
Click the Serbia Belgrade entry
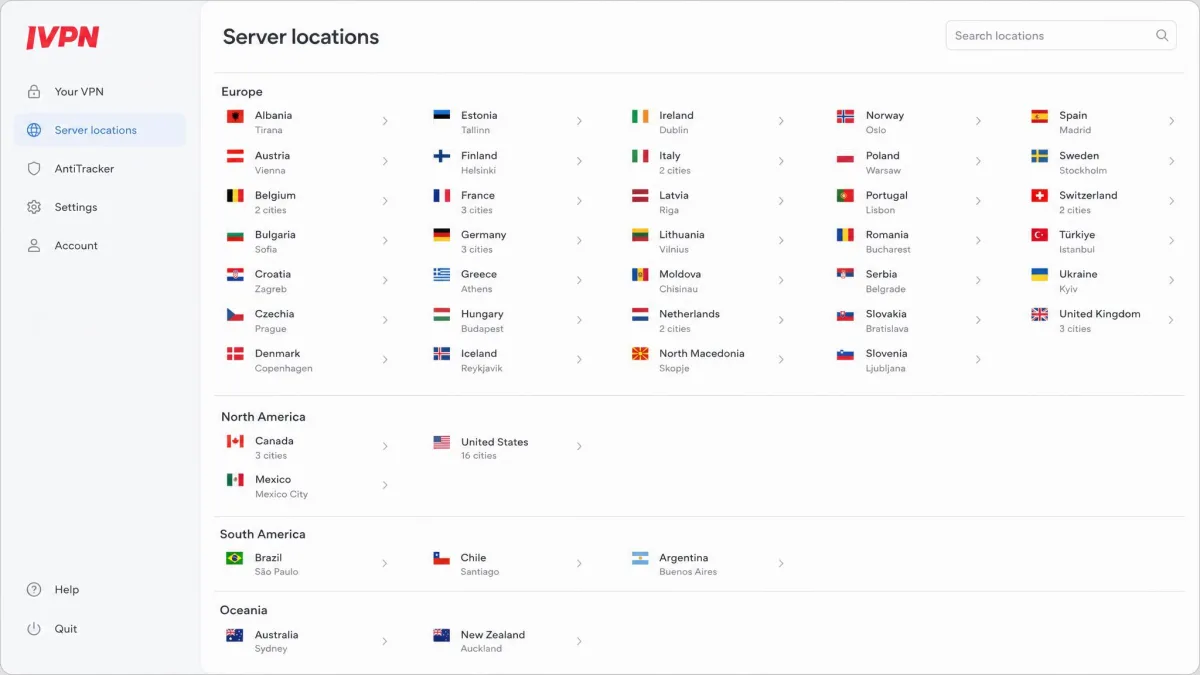click(908, 281)
